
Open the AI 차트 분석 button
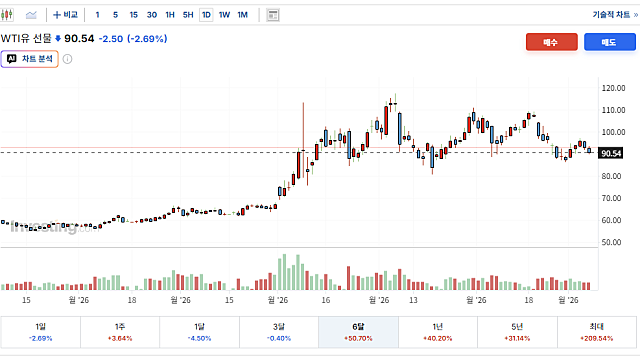[x=29, y=59]
